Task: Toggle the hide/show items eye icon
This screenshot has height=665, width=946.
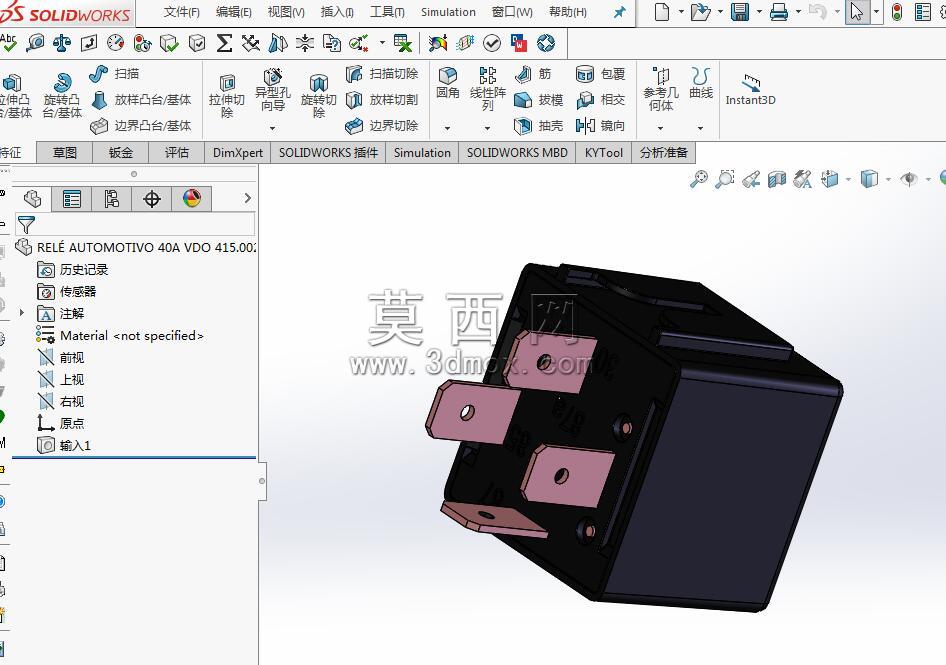Action: 909,179
